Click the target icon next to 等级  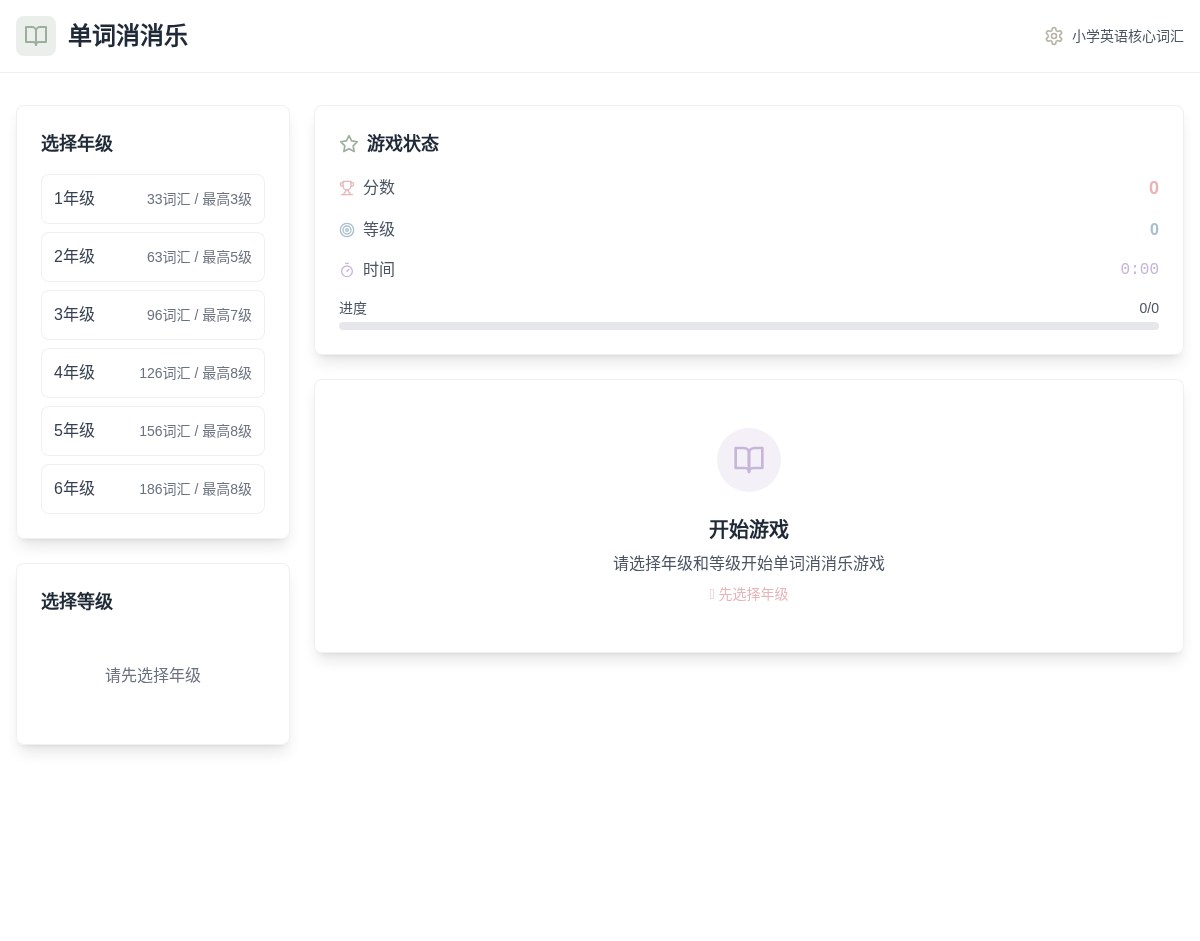tap(347, 230)
